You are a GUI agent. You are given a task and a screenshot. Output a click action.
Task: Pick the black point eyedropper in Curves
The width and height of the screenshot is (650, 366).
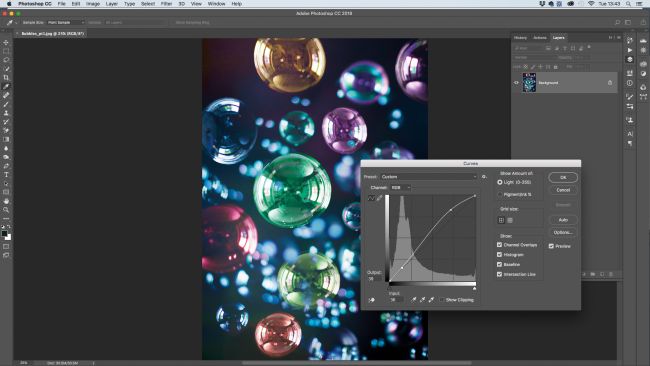tap(413, 299)
